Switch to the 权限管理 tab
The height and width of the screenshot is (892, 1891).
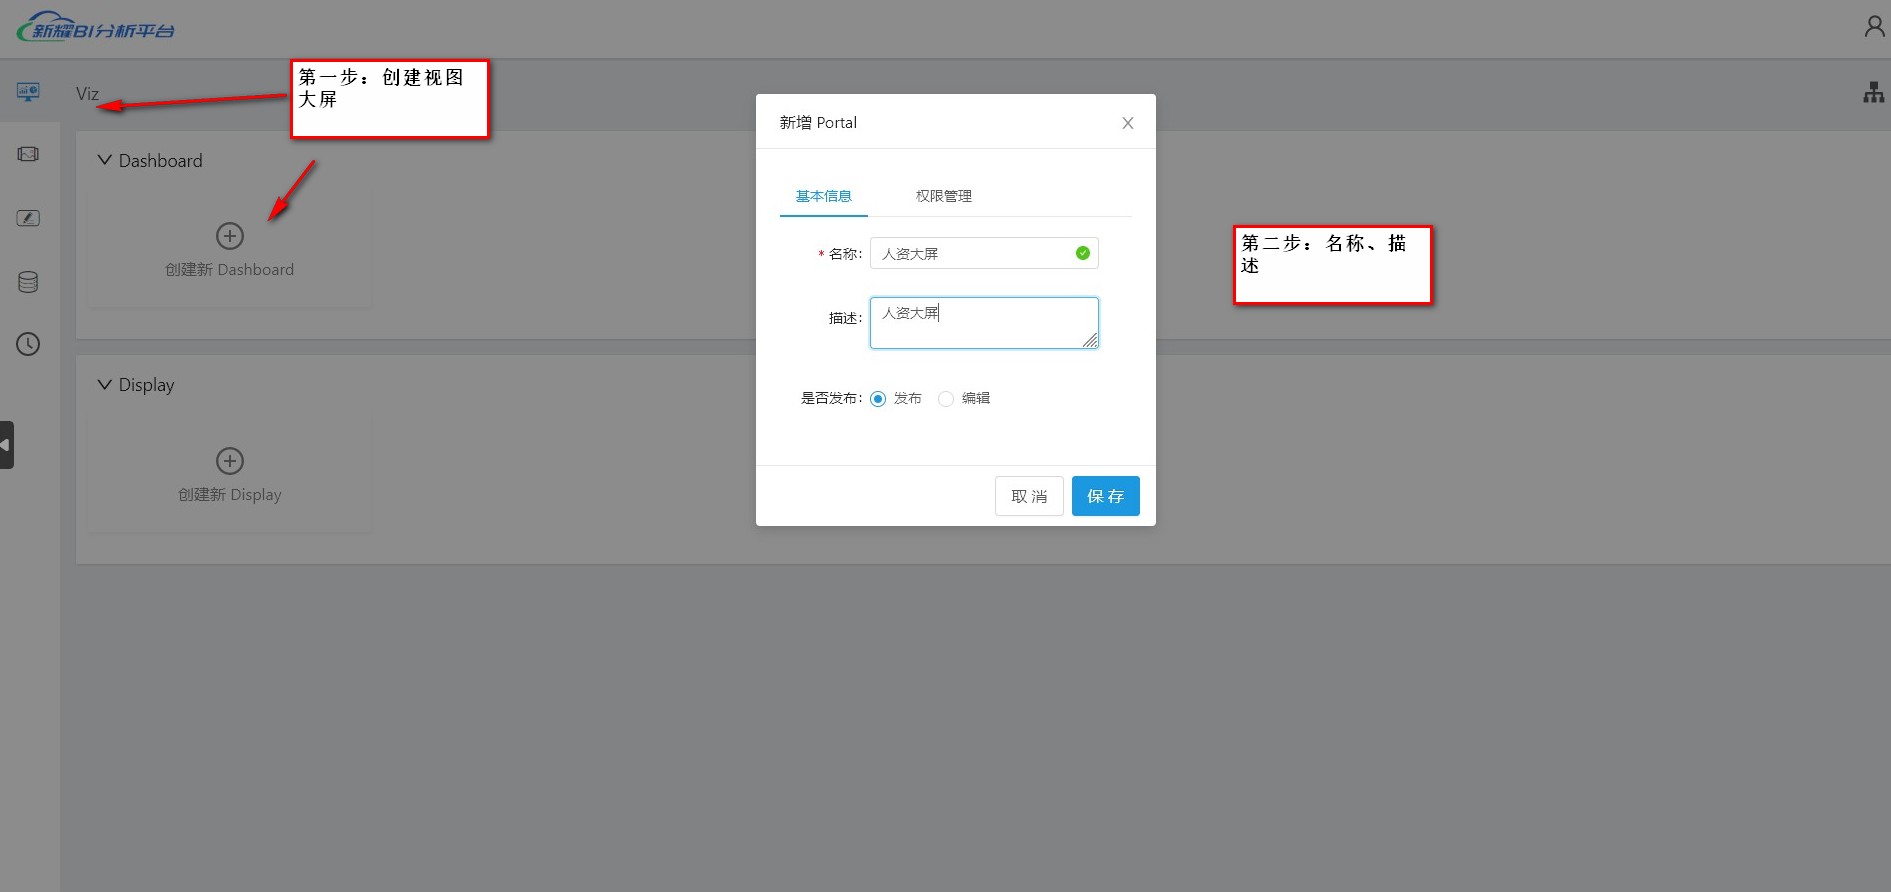[943, 196]
